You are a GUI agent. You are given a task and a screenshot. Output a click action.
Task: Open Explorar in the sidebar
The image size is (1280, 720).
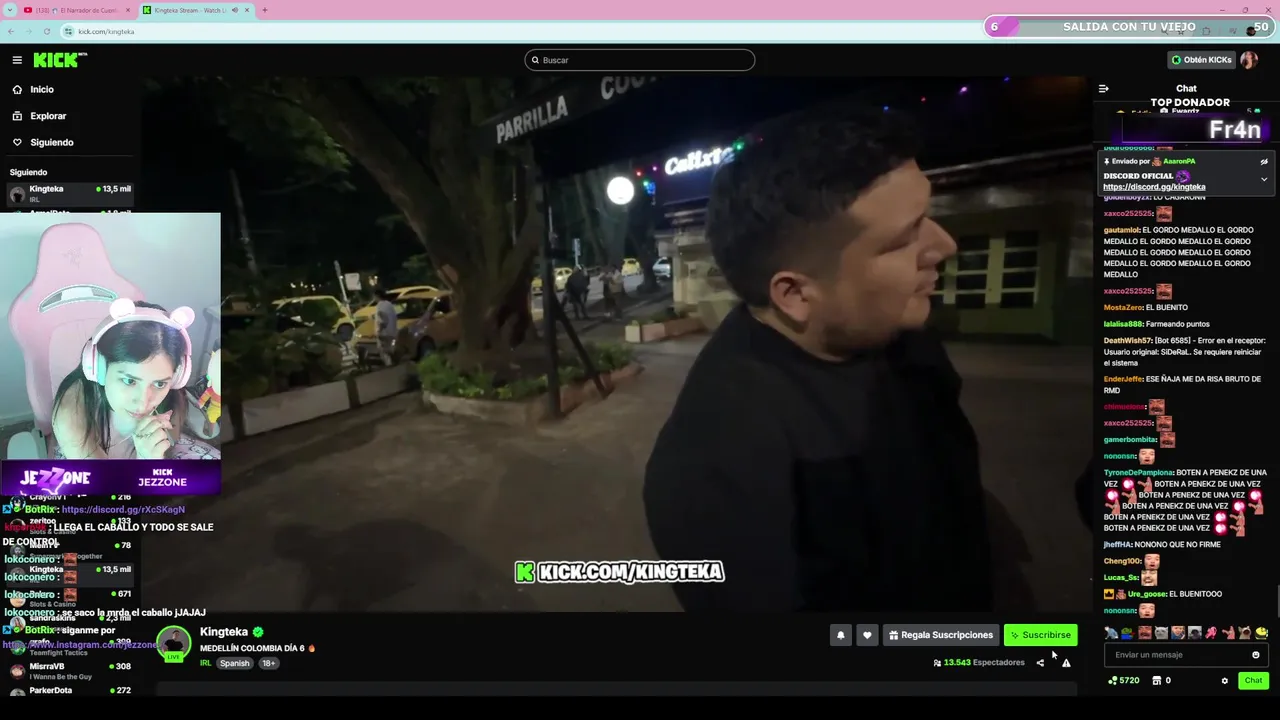coord(48,116)
